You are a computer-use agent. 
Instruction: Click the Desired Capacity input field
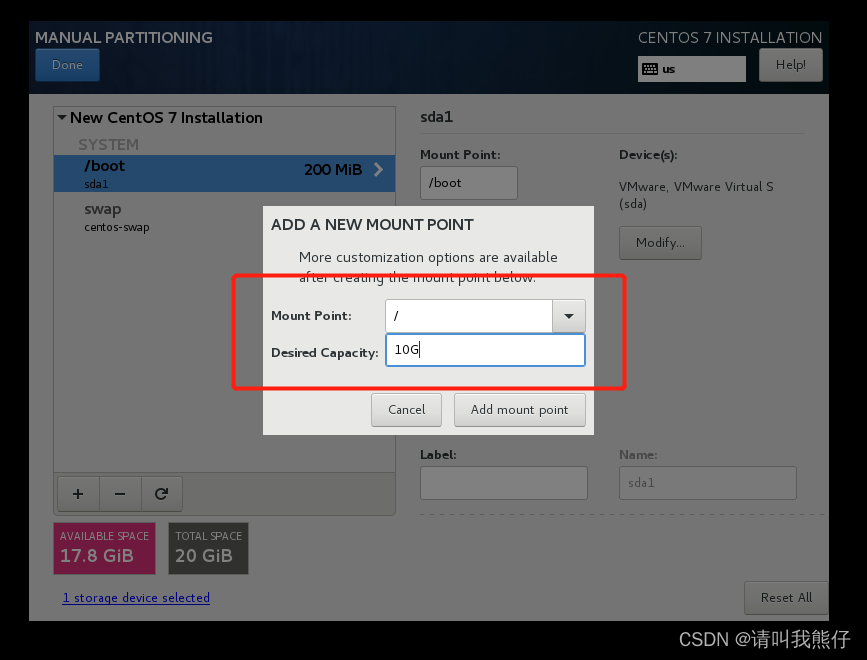pyautogui.click(x=485, y=349)
